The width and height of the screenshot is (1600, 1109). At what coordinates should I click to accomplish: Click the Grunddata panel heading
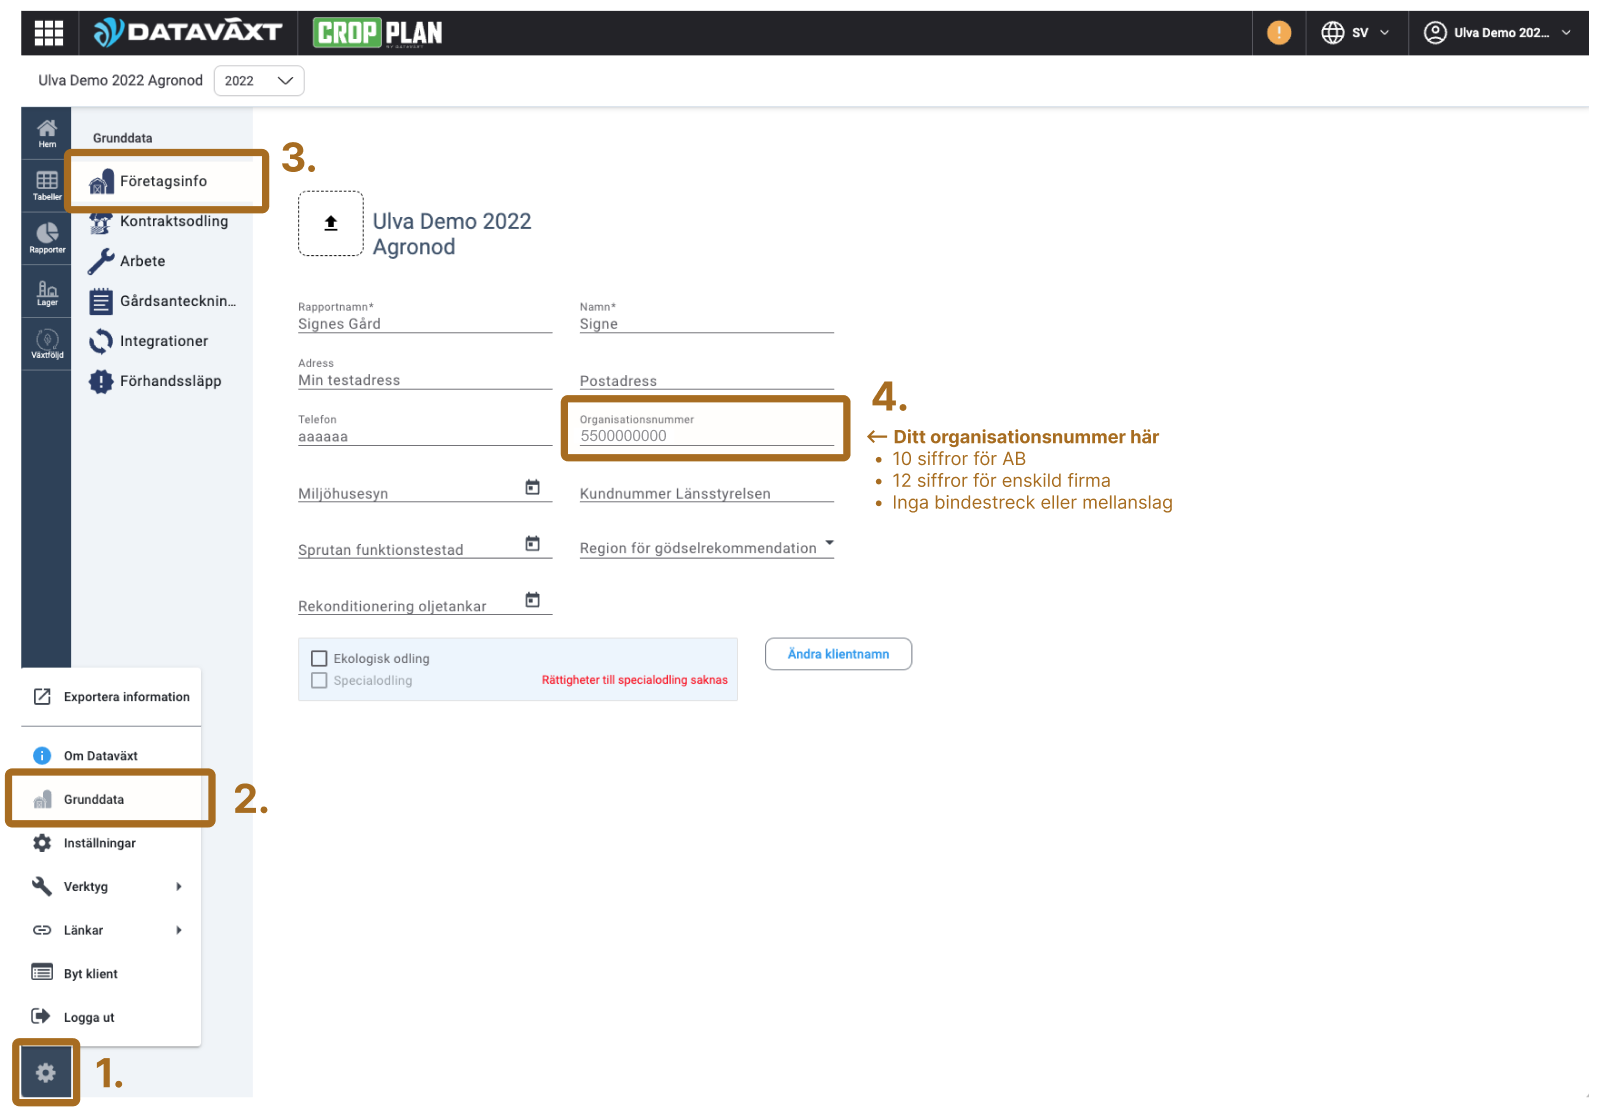[123, 138]
